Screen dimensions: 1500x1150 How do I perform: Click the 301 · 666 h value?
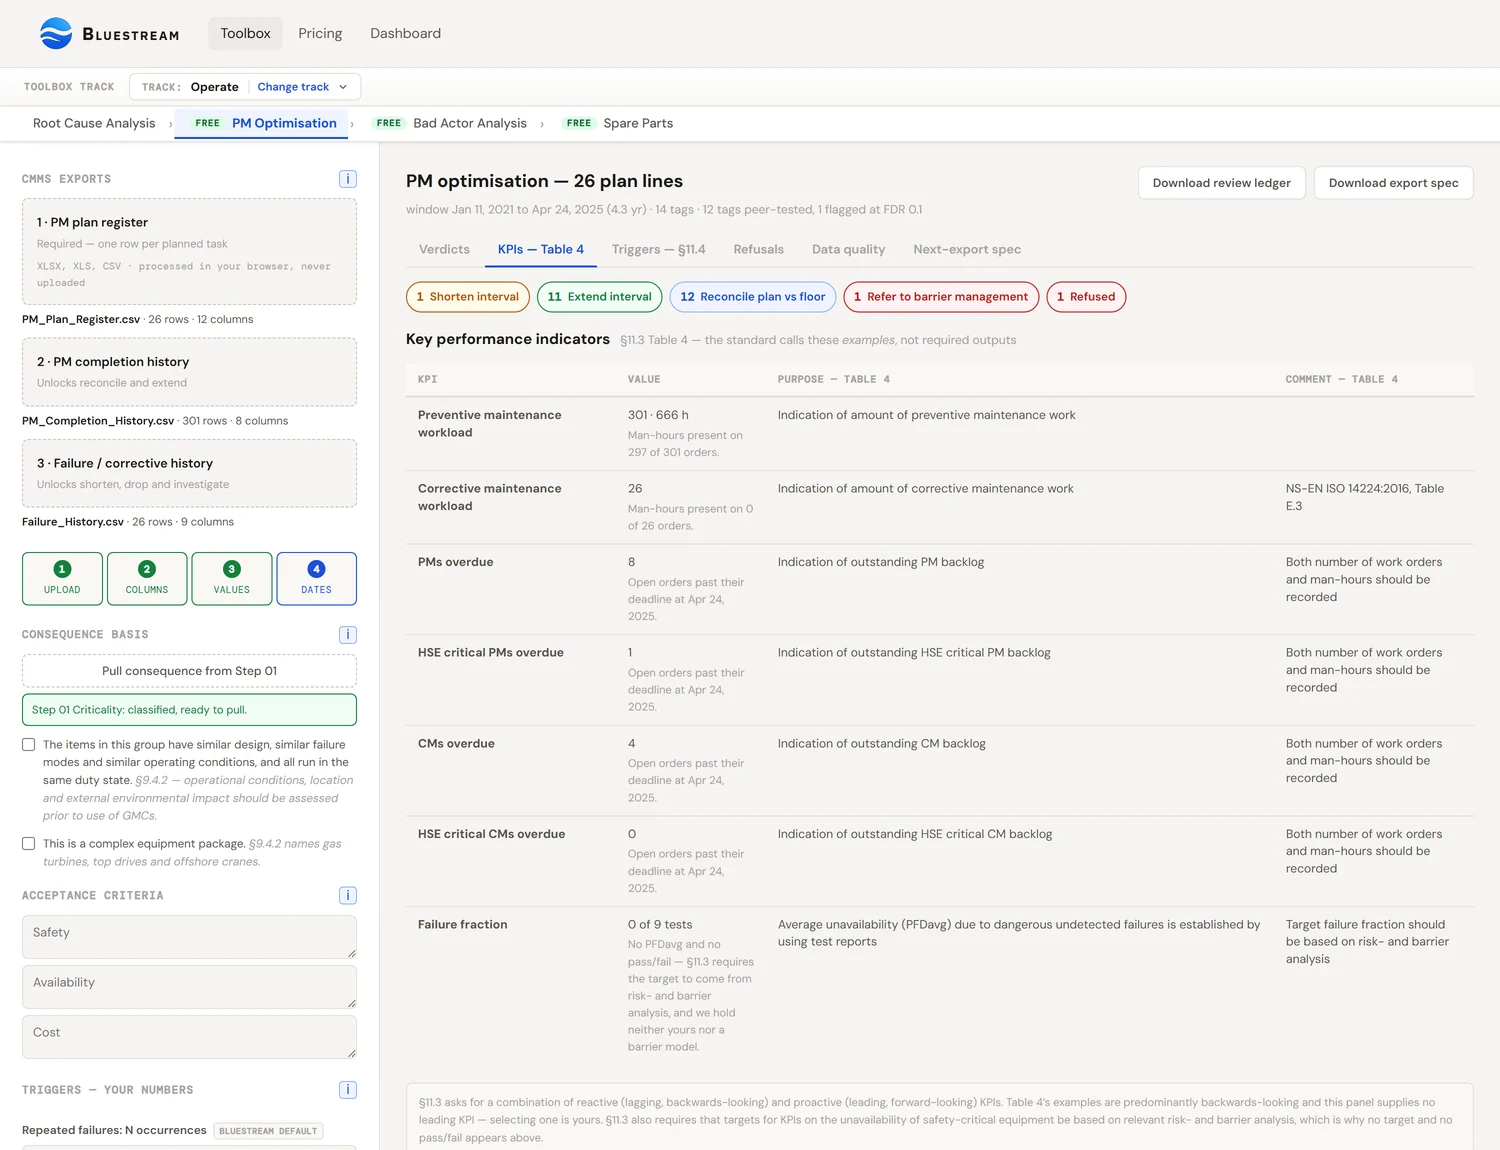658,415
